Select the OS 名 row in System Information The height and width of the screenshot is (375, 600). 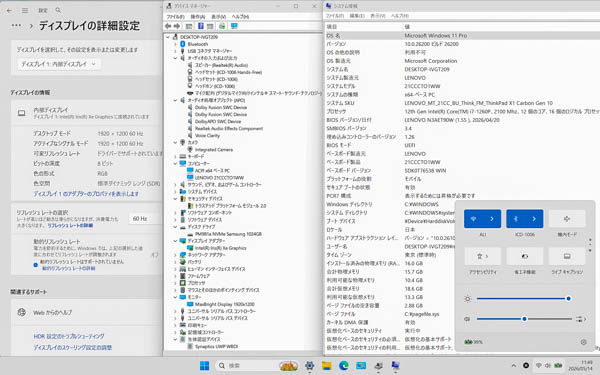coord(462,36)
